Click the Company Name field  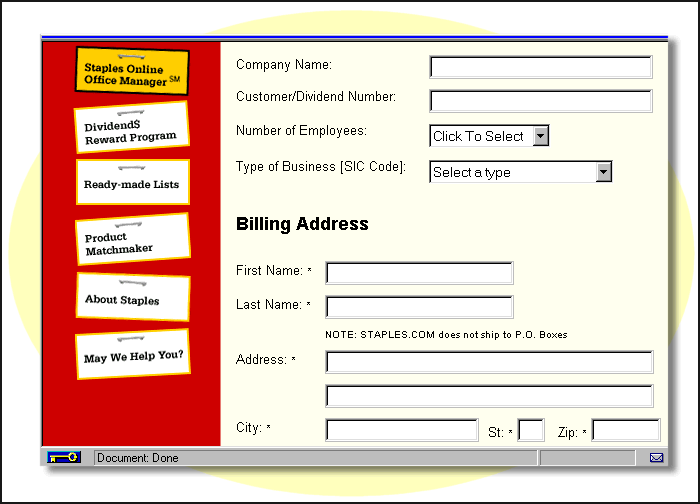pyautogui.click(x=540, y=67)
